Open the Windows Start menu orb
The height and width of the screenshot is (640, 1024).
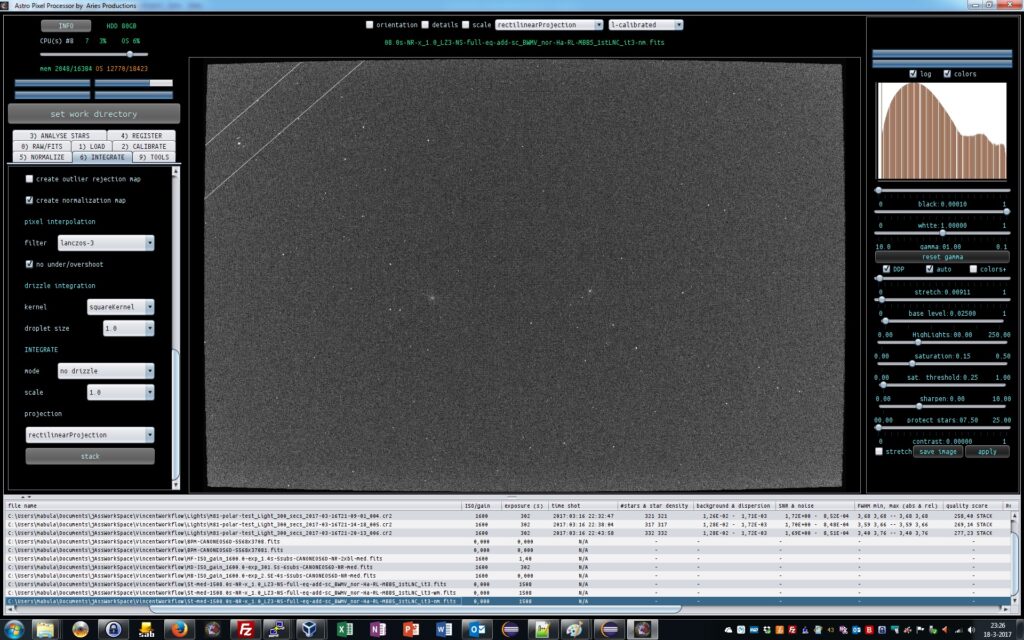(x=14, y=629)
